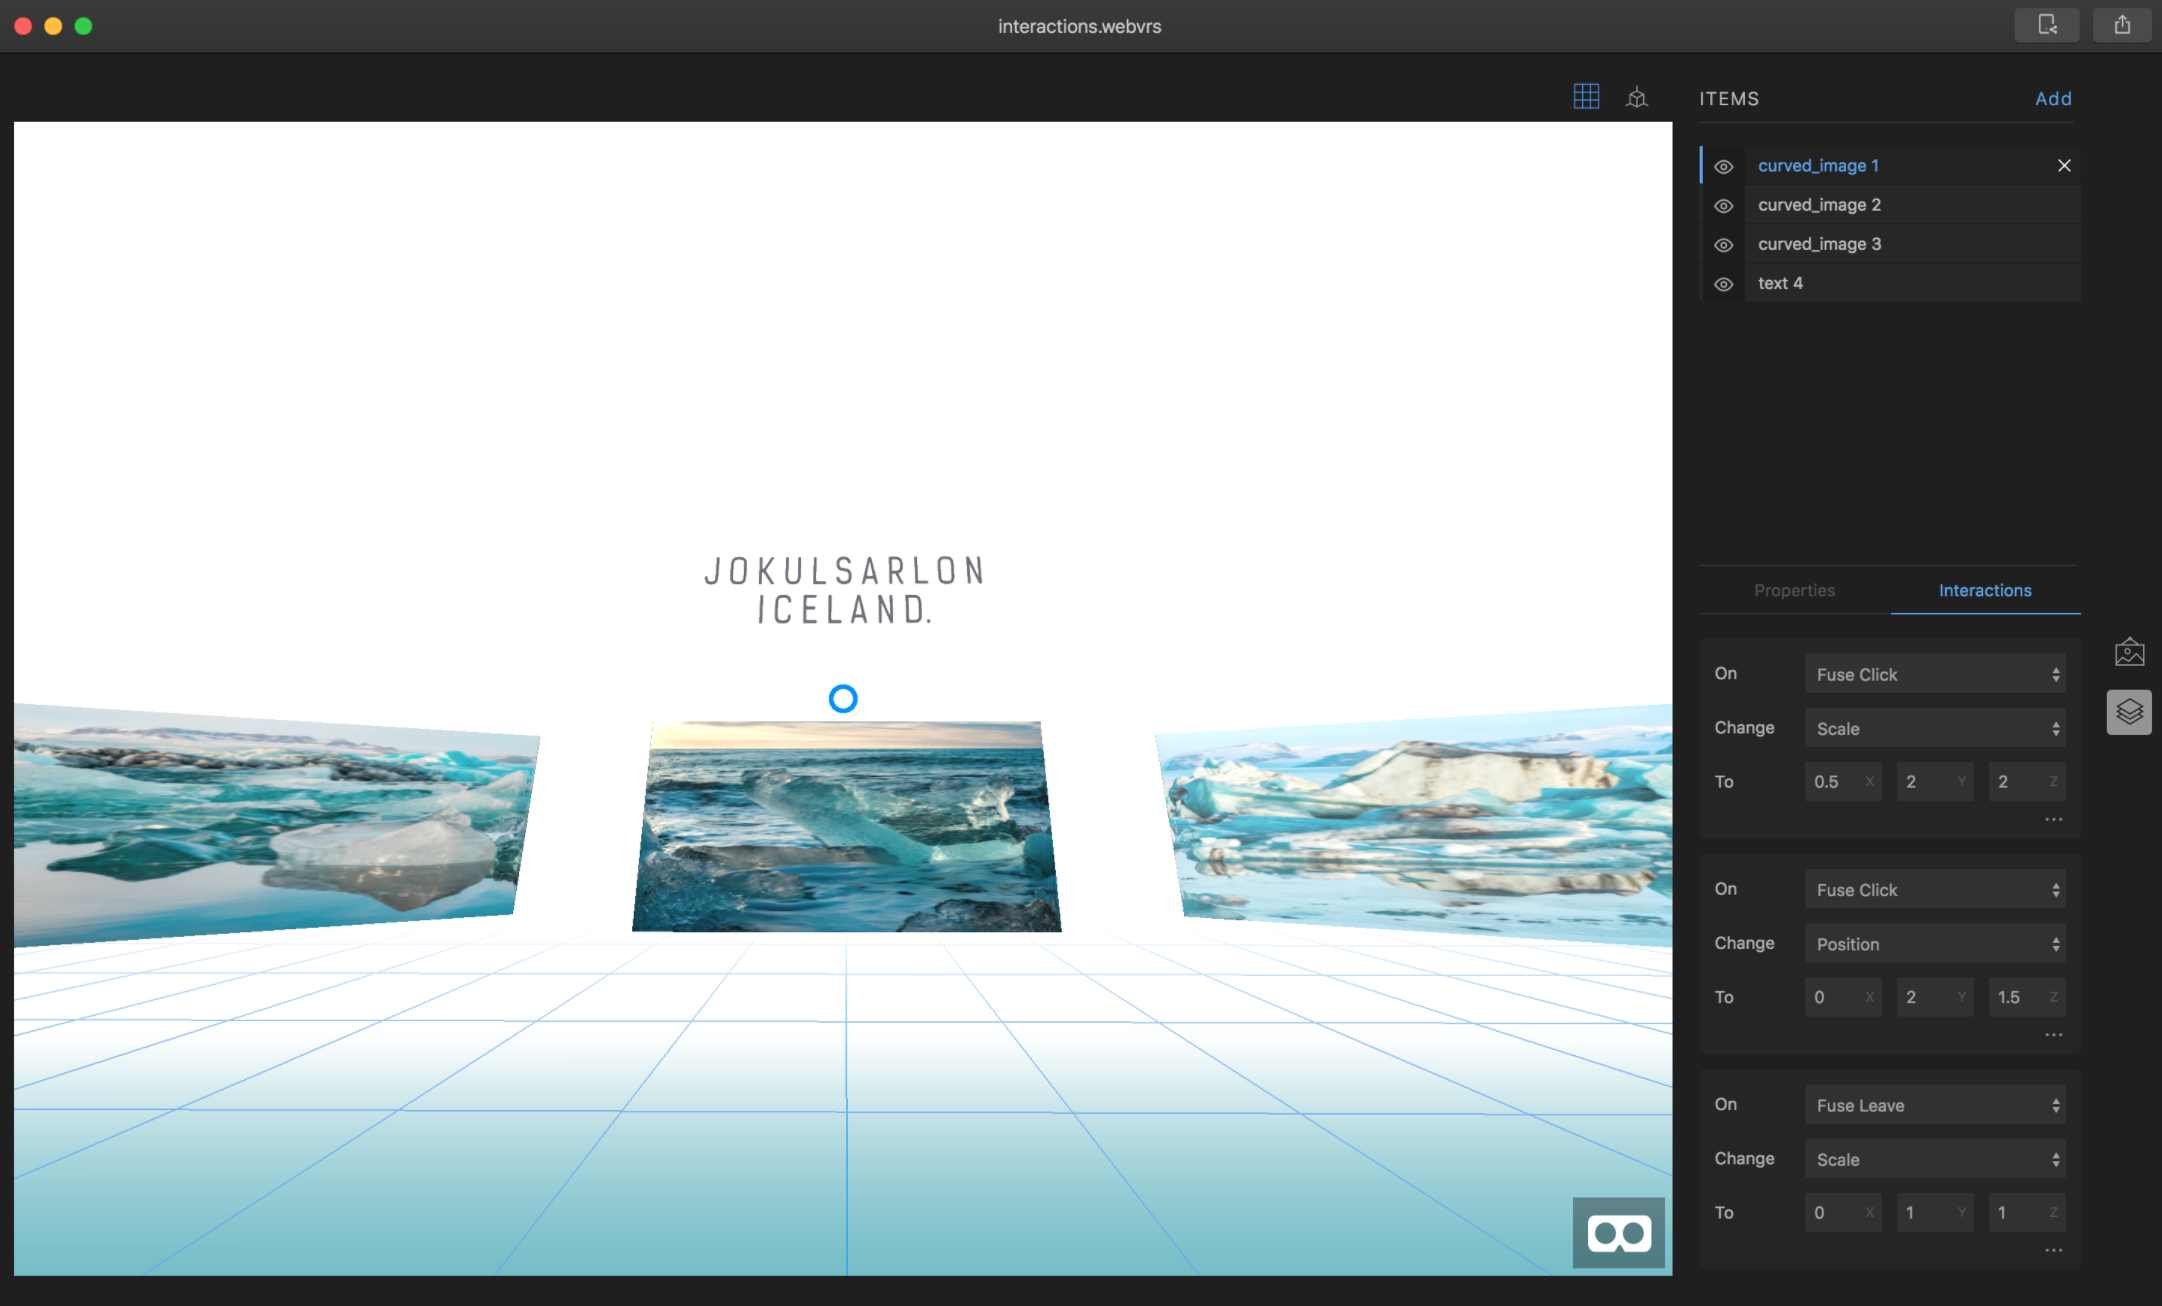Open the layers panel icon
This screenshot has width=2162, height=1306.
pos(2129,712)
